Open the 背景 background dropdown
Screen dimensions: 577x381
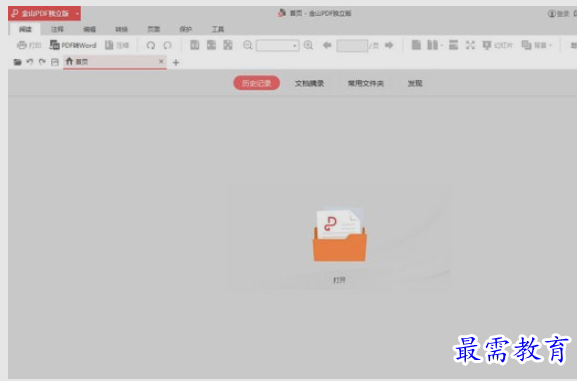click(537, 45)
